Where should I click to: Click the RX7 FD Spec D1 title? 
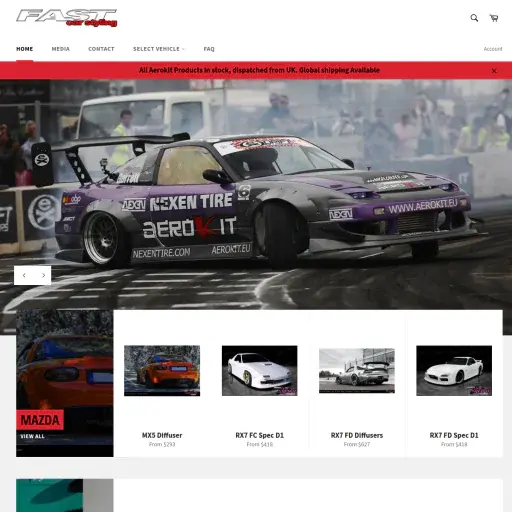(454, 435)
